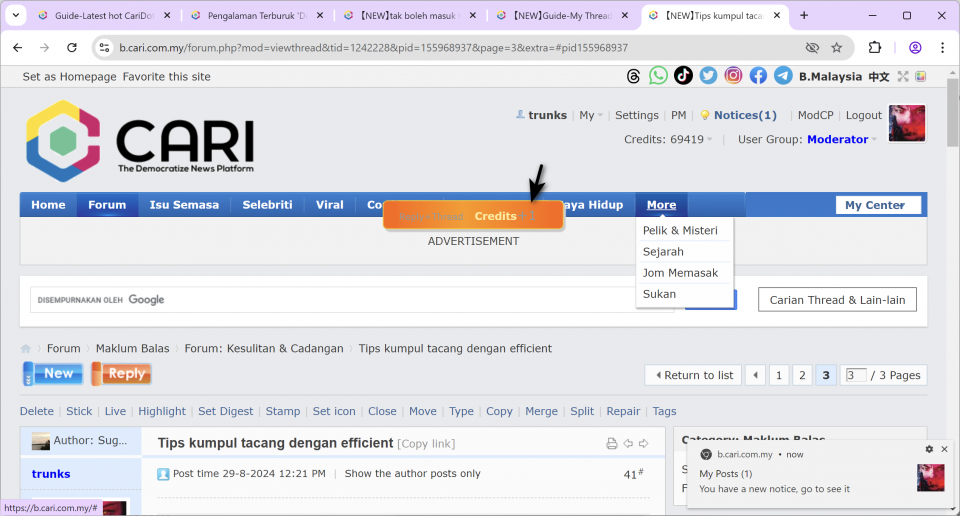The width and height of the screenshot is (960, 516).
Task: Click the New thread button
Action: [x=53, y=373]
